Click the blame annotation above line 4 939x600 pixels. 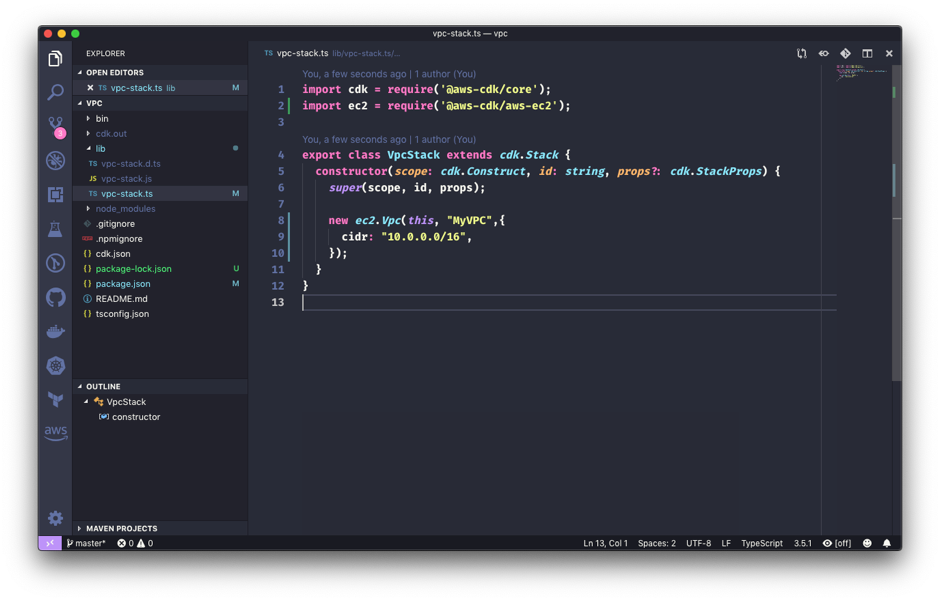[389, 139]
